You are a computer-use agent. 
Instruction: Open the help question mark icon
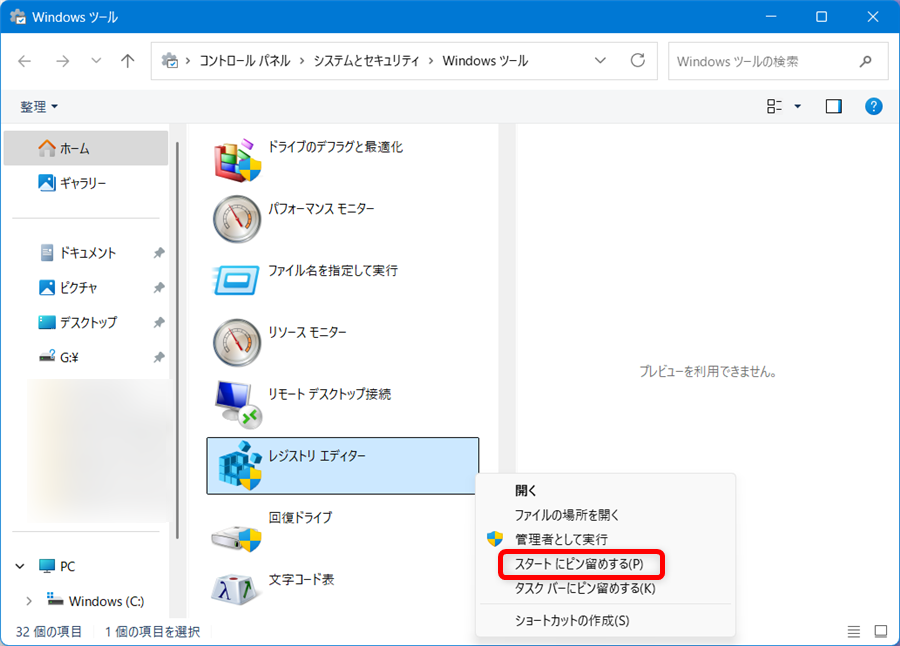click(872, 106)
